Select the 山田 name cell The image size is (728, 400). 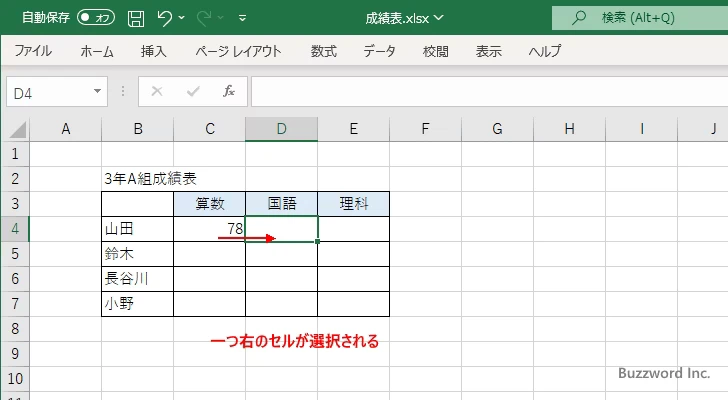click(137, 229)
